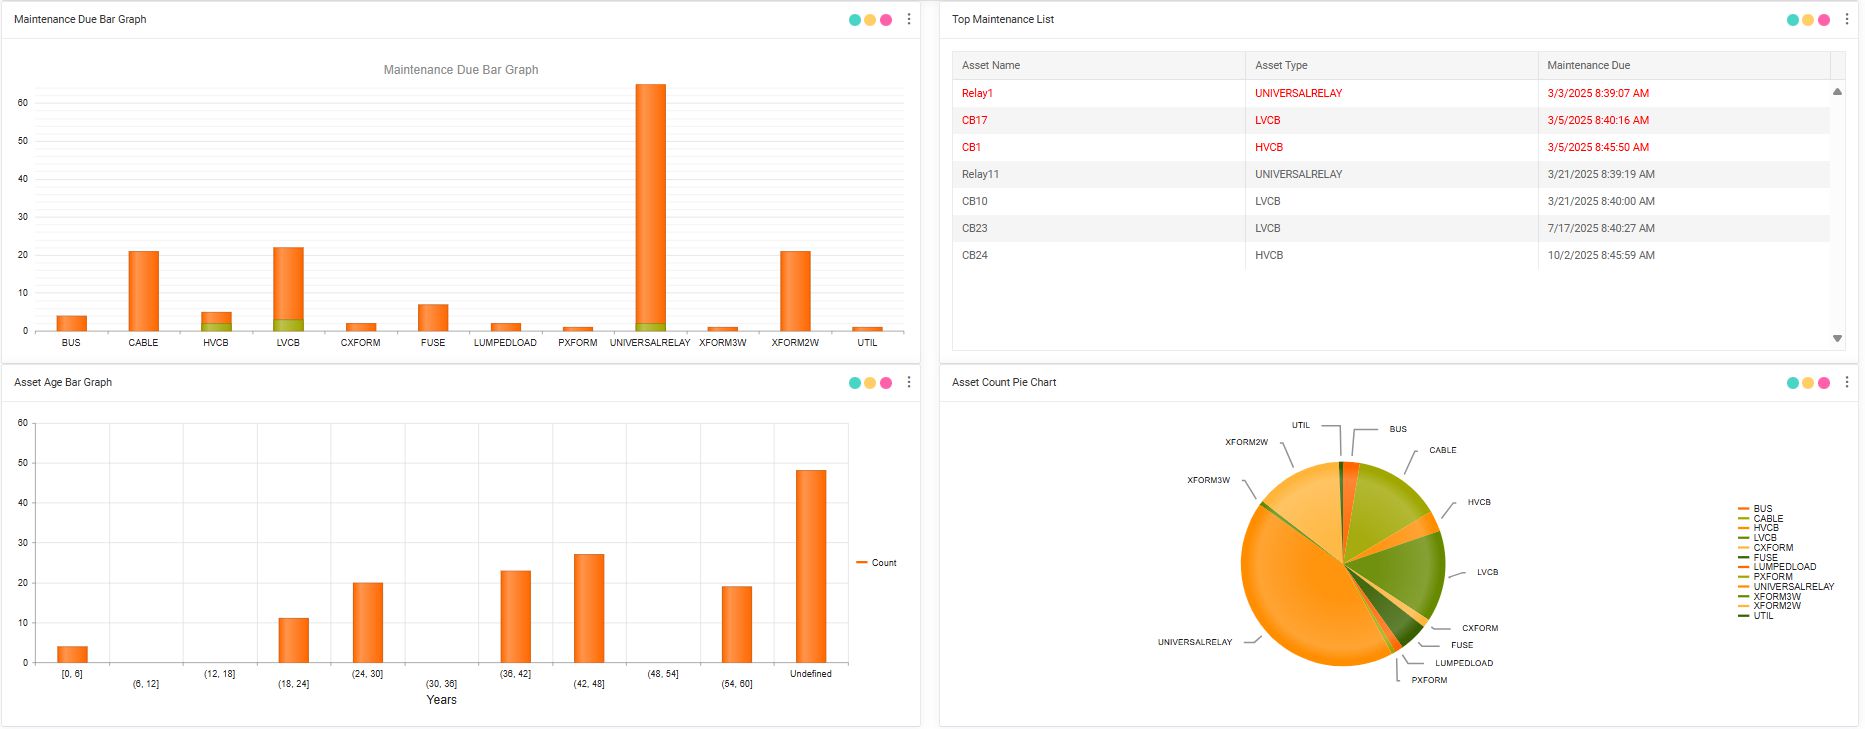Viewport: 1865px width, 729px height.
Task: Click the maintenance list scroll down arrow
Action: tap(1837, 339)
